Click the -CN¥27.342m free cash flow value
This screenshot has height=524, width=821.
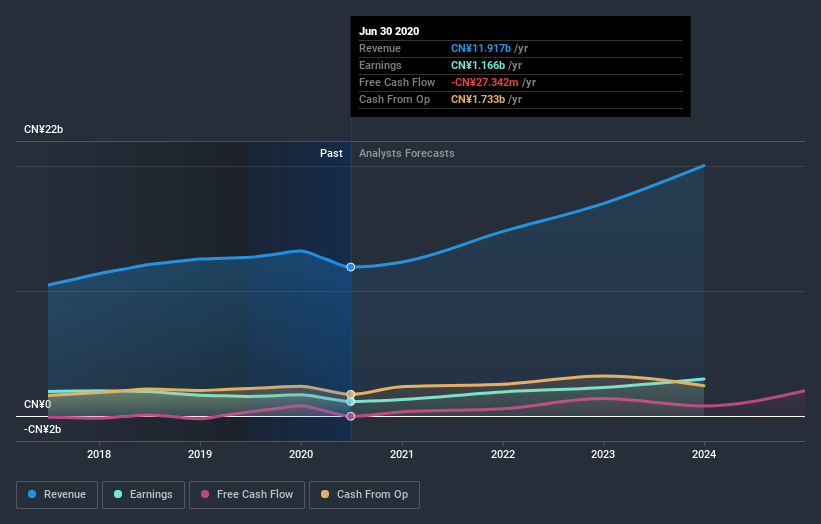click(x=485, y=82)
